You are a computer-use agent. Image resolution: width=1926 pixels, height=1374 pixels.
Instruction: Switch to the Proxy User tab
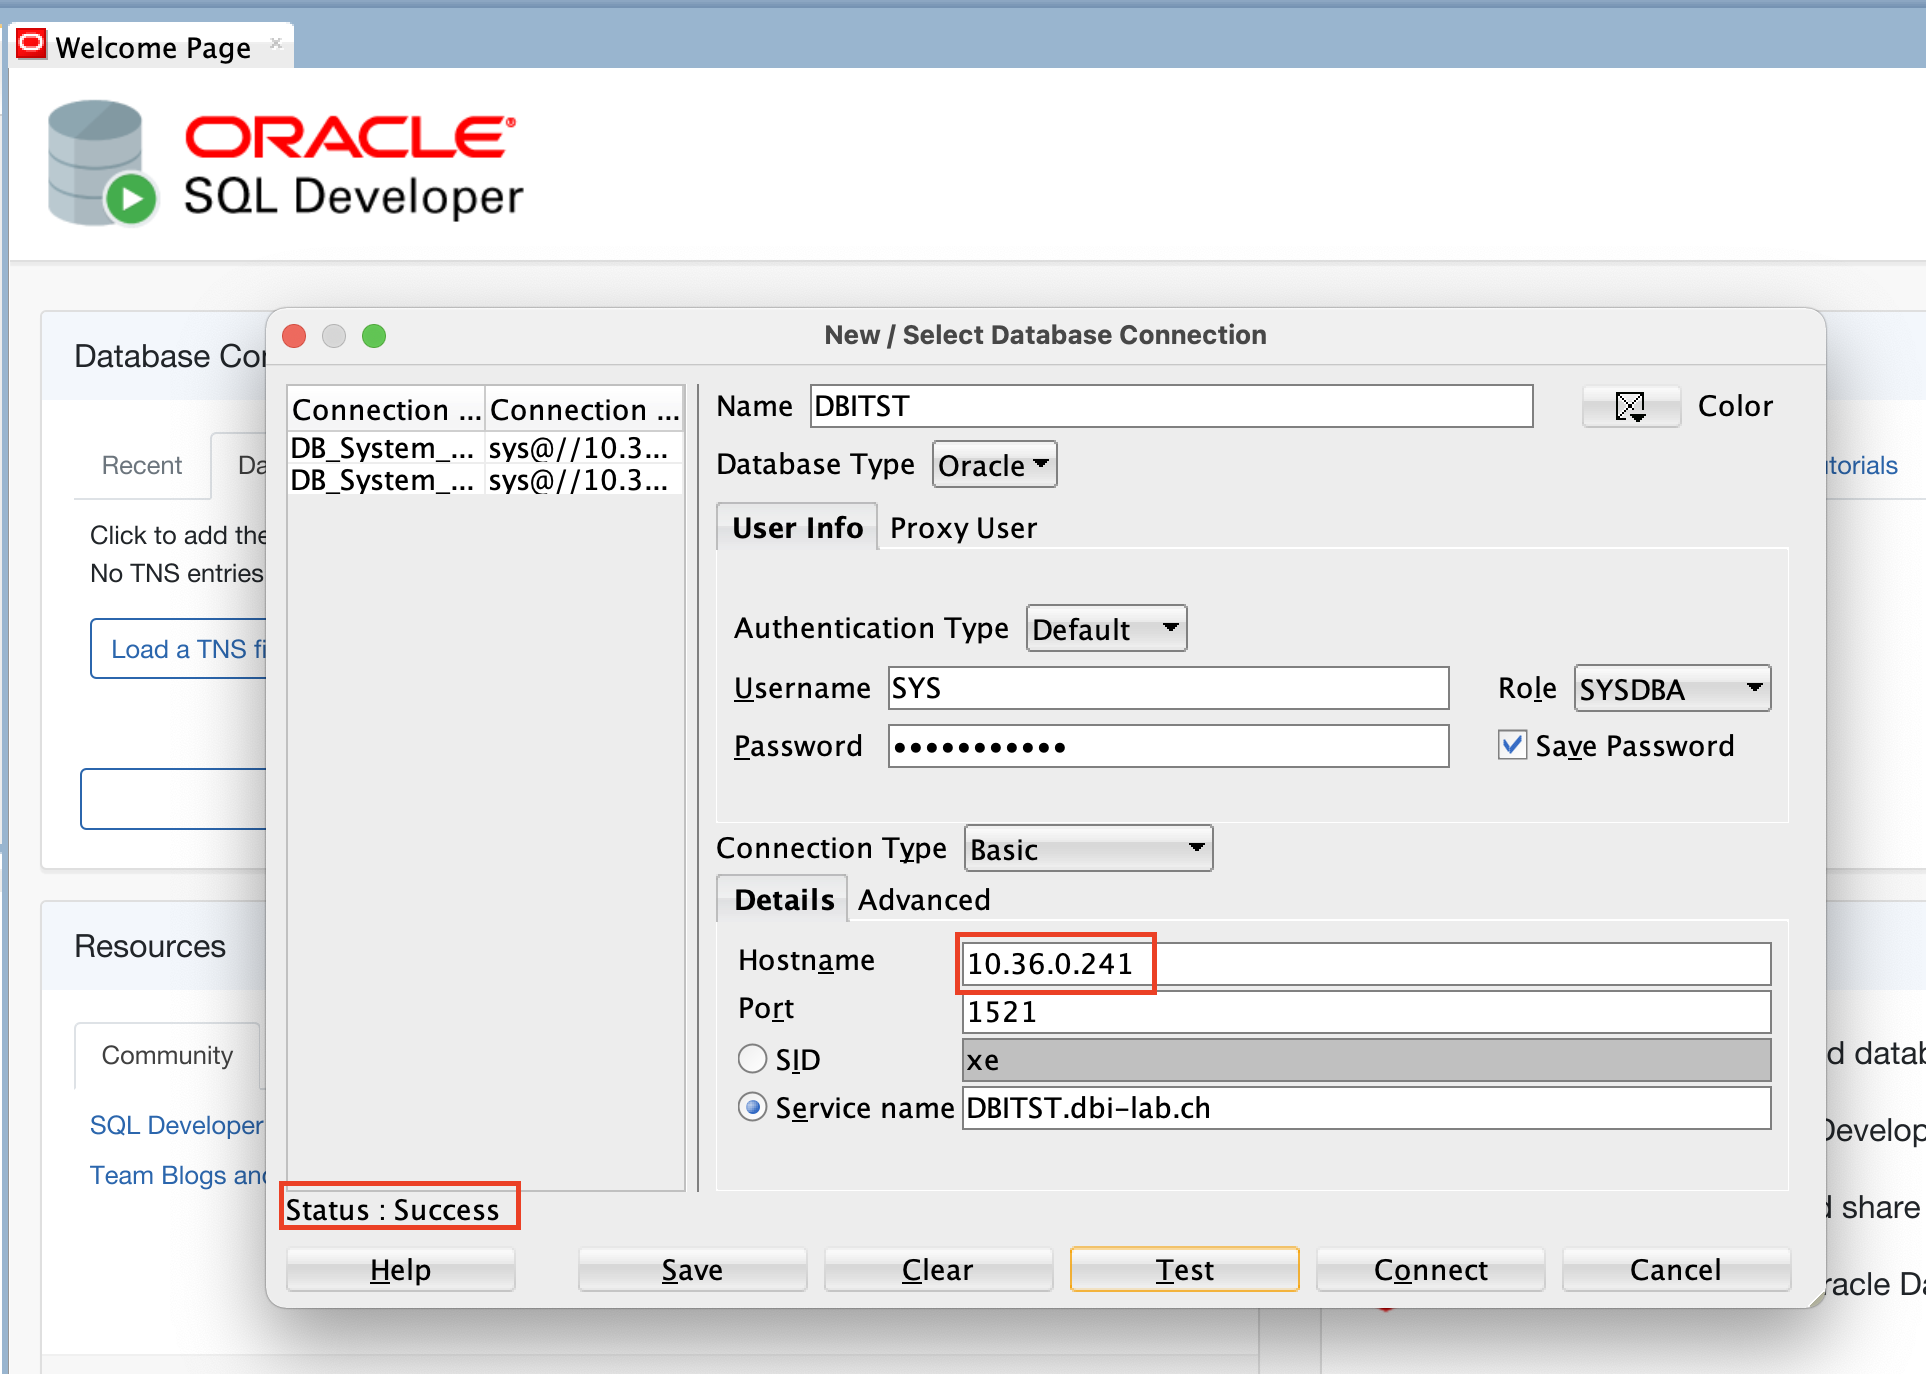[x=963, y=528]
